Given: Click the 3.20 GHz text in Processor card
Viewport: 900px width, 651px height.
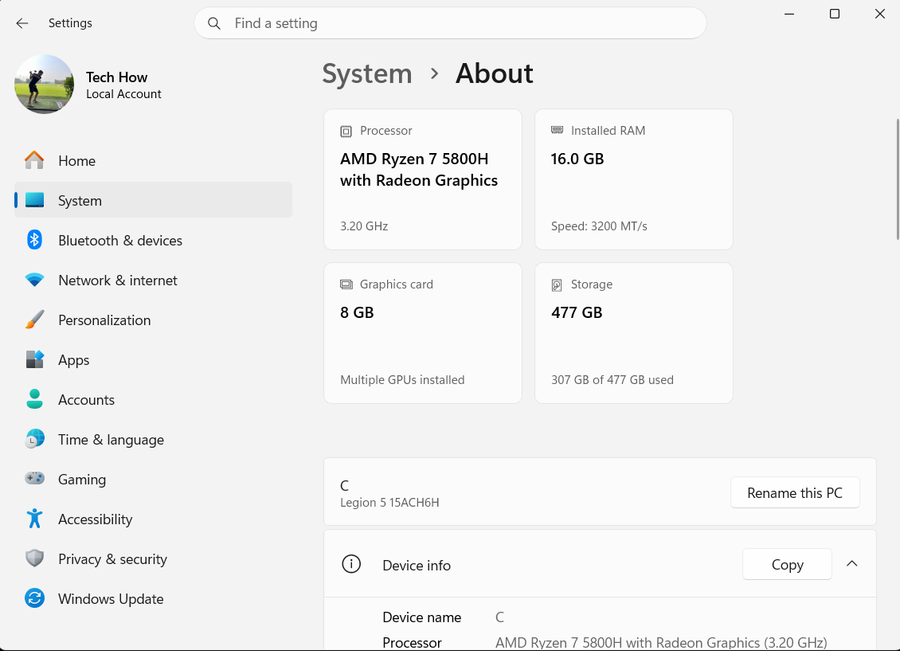Looking at the screenshot, I should [x=364, y=226].
